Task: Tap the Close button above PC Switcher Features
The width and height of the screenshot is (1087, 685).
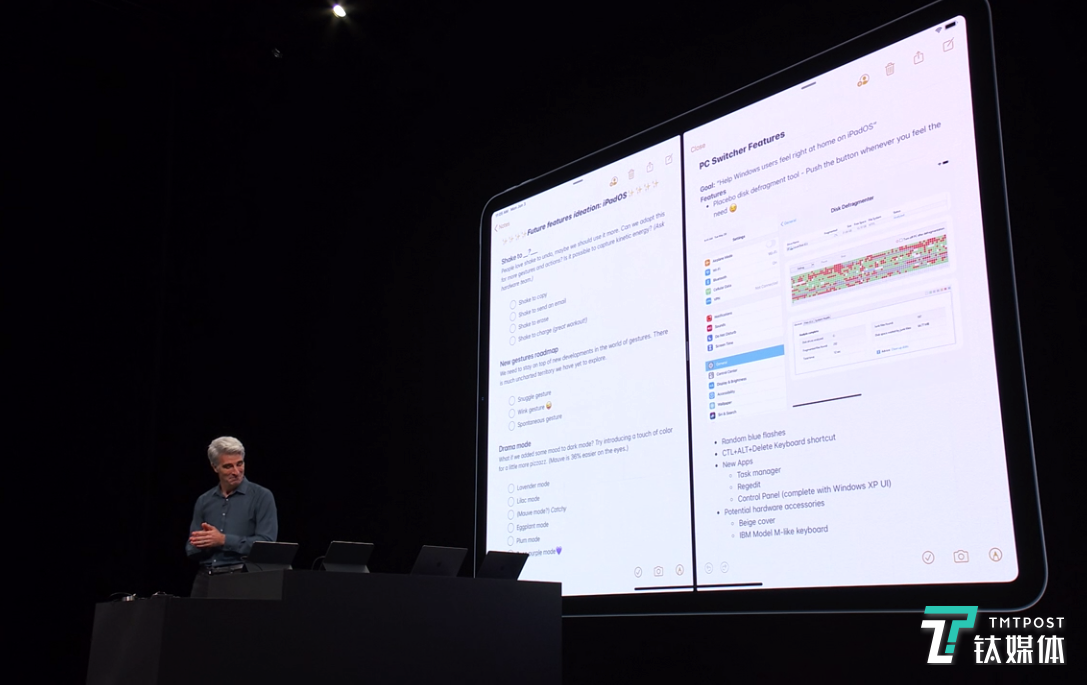Action: pos(698,148)
